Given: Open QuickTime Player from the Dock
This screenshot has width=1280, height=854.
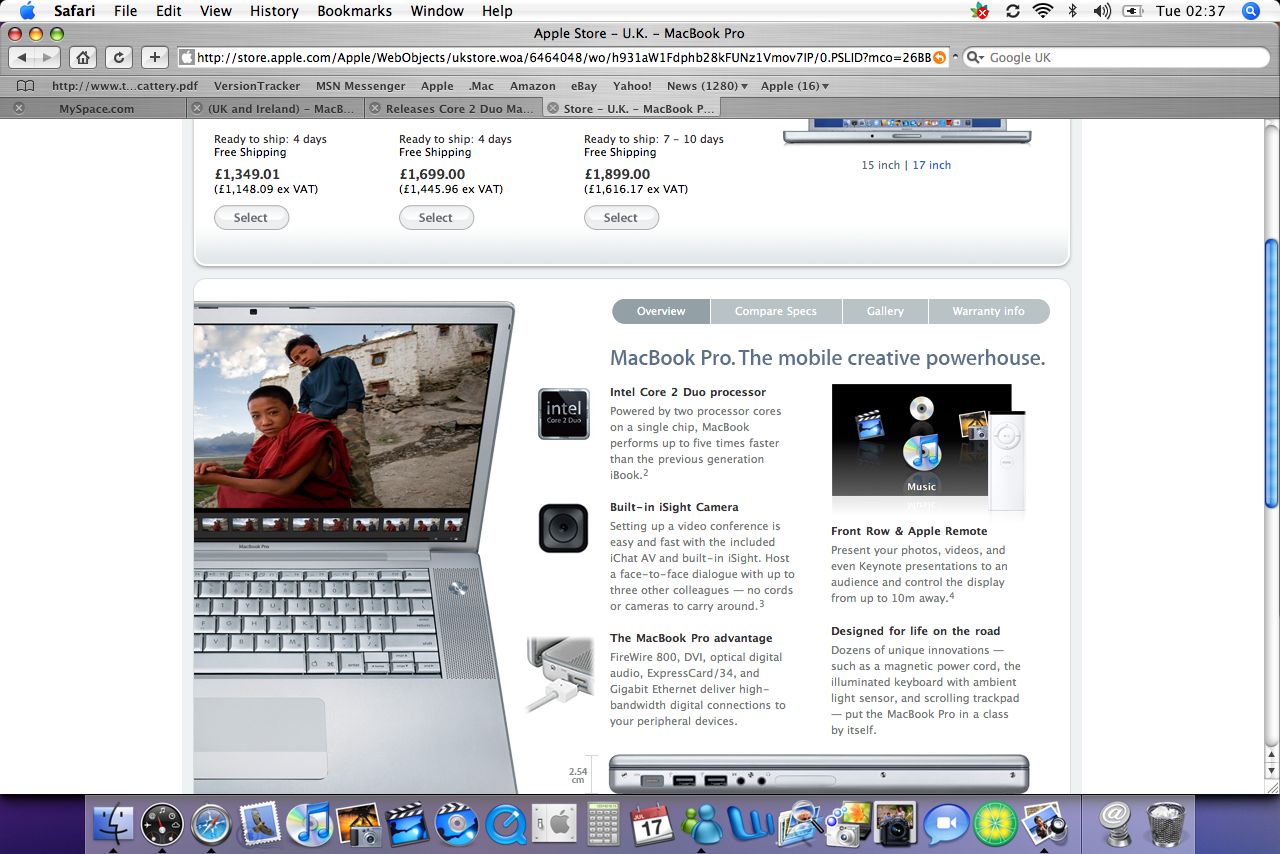Looking at the screenshot, I should tap(506, 824).
